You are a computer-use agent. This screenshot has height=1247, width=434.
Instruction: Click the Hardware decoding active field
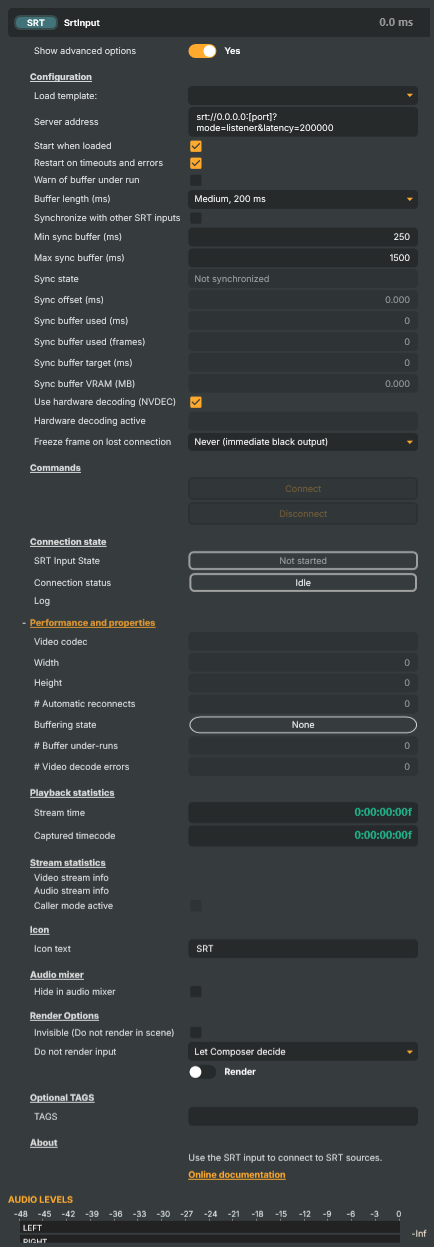tap(303, 421)
